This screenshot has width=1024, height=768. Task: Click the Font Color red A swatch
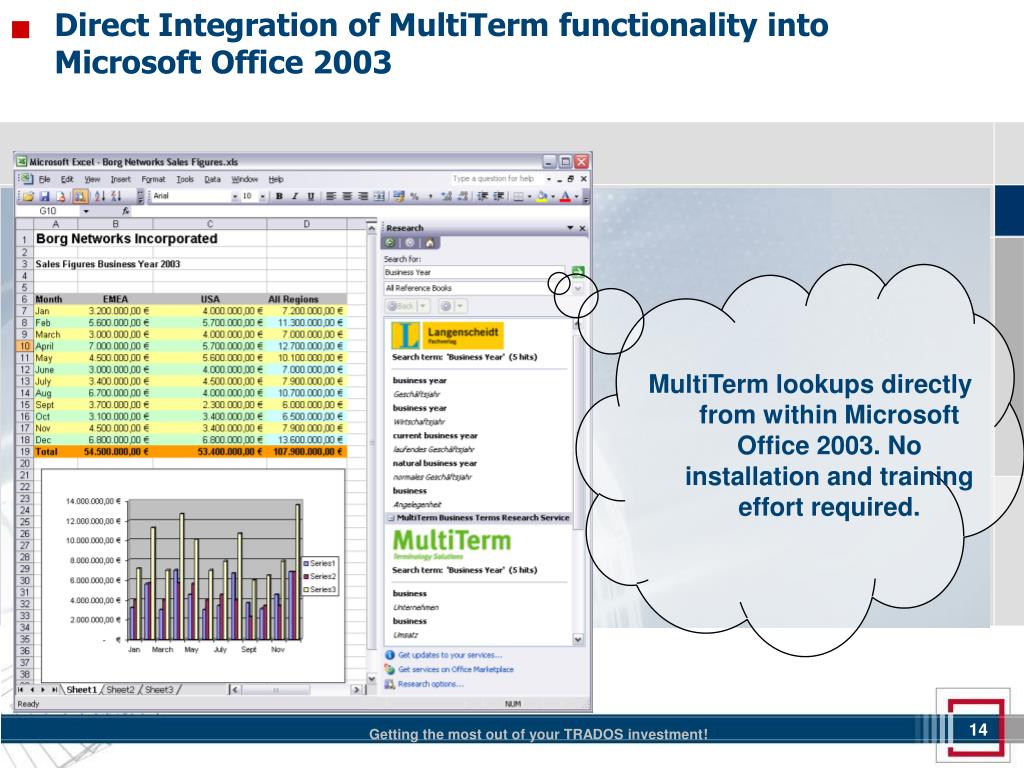click(x=566, y=196)
